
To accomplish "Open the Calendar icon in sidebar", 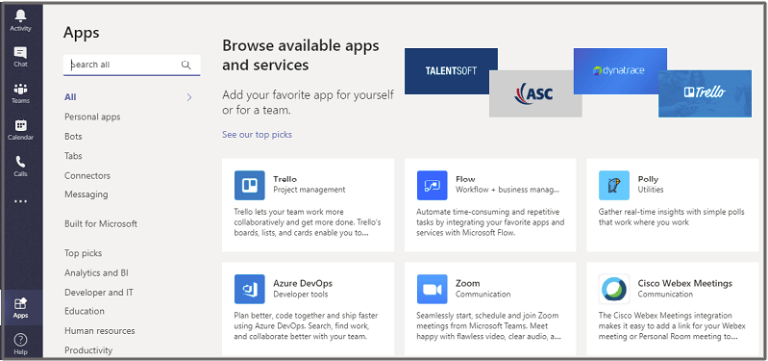I will (x=21, y=125).
